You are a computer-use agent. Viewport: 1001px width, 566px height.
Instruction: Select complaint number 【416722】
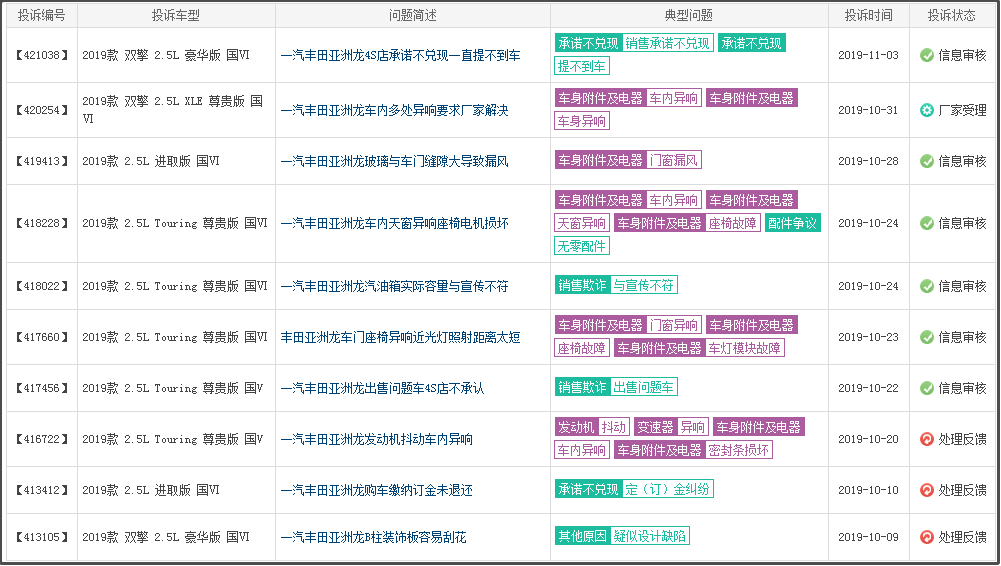point(41,439)
